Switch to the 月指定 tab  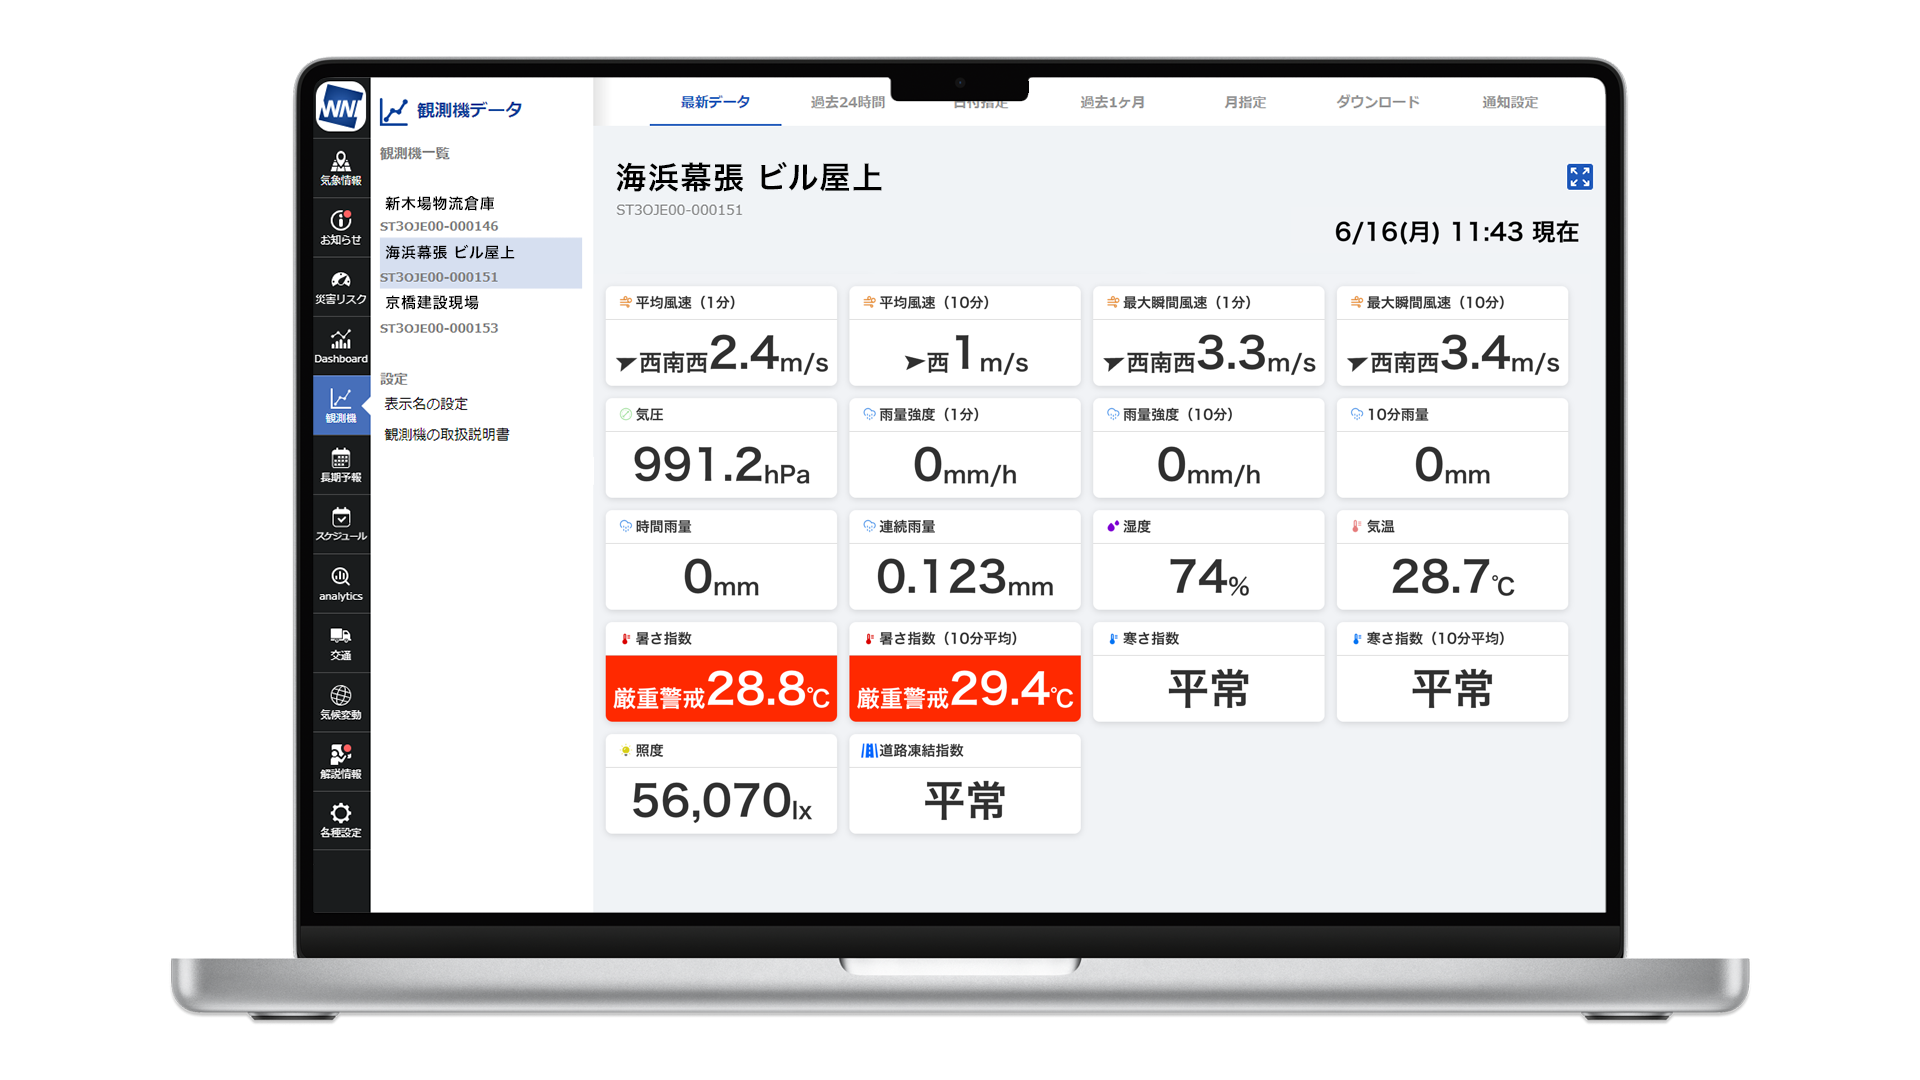[x=1245, y=102]
